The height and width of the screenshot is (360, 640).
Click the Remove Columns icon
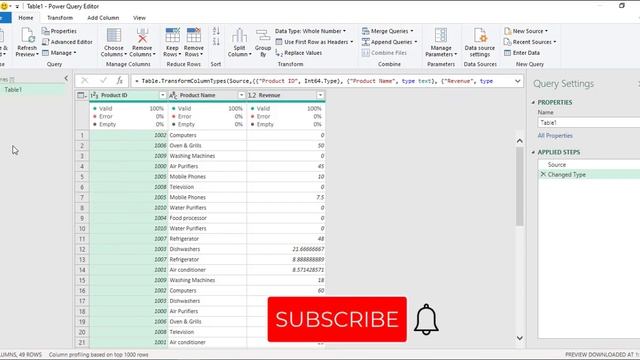click(x=142, y=36)
